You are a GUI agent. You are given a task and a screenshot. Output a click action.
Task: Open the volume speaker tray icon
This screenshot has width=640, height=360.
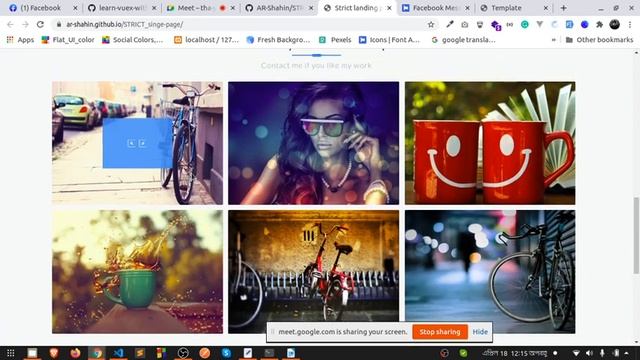pos(589,353)
